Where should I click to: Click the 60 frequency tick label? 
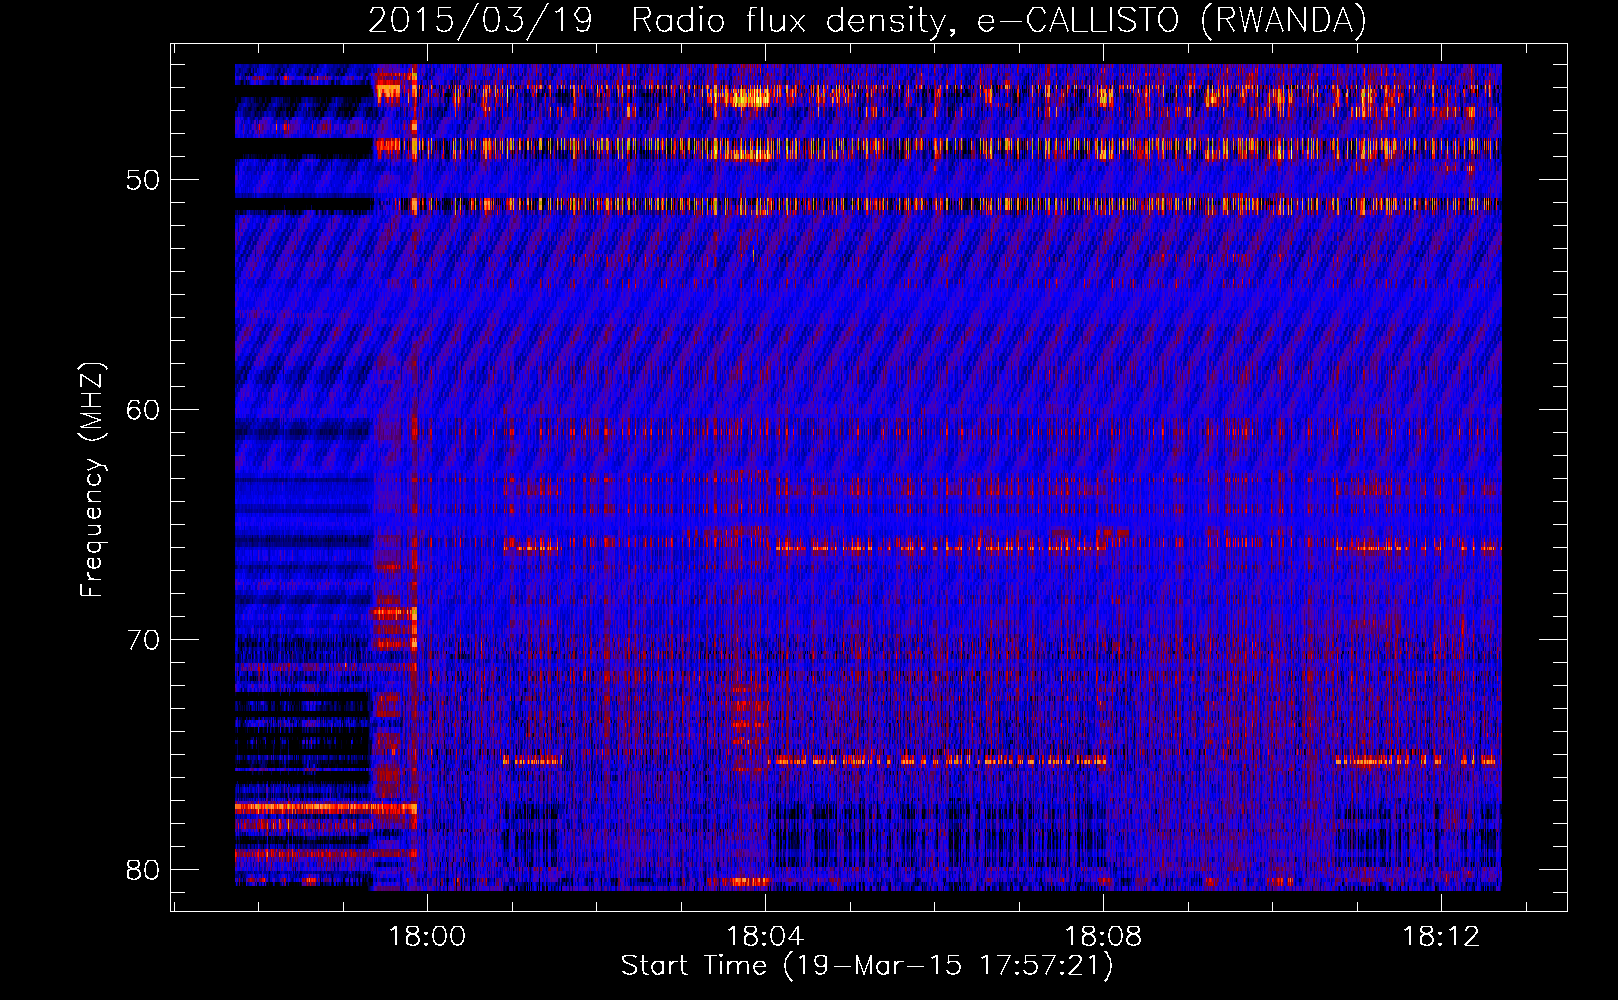(143, 411)
